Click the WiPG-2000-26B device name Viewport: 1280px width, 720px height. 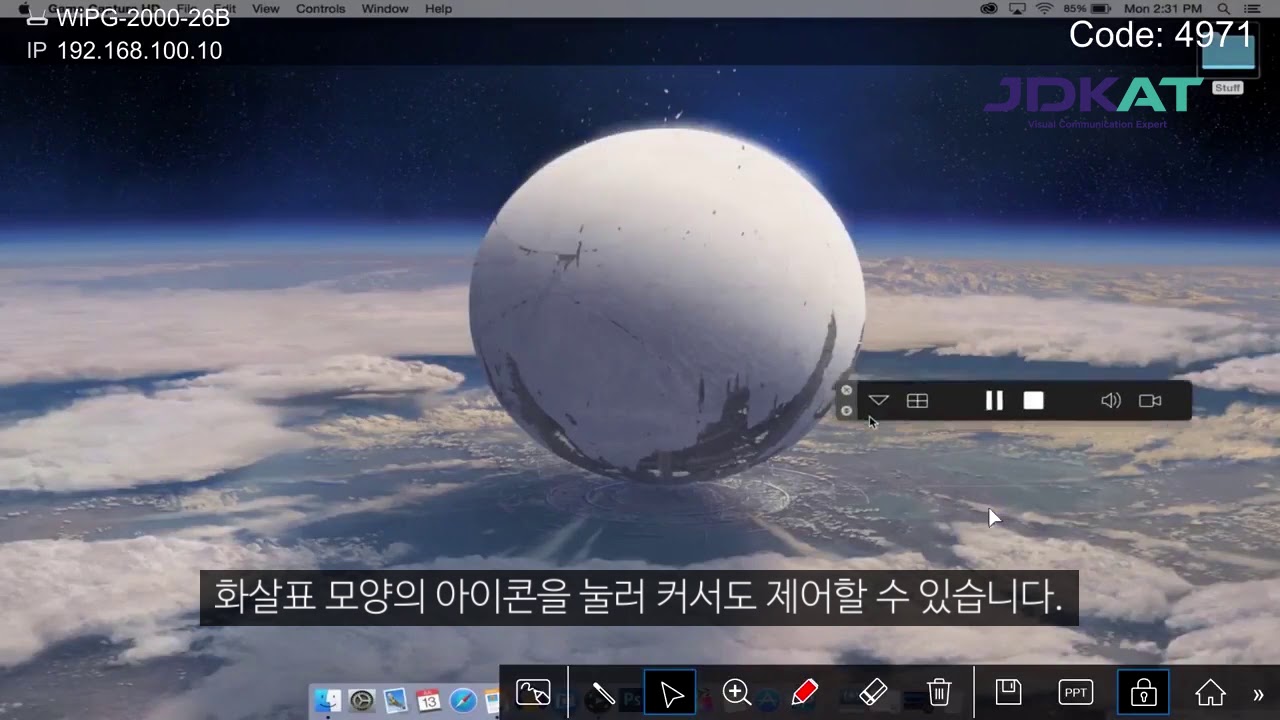tap(143, 19)
